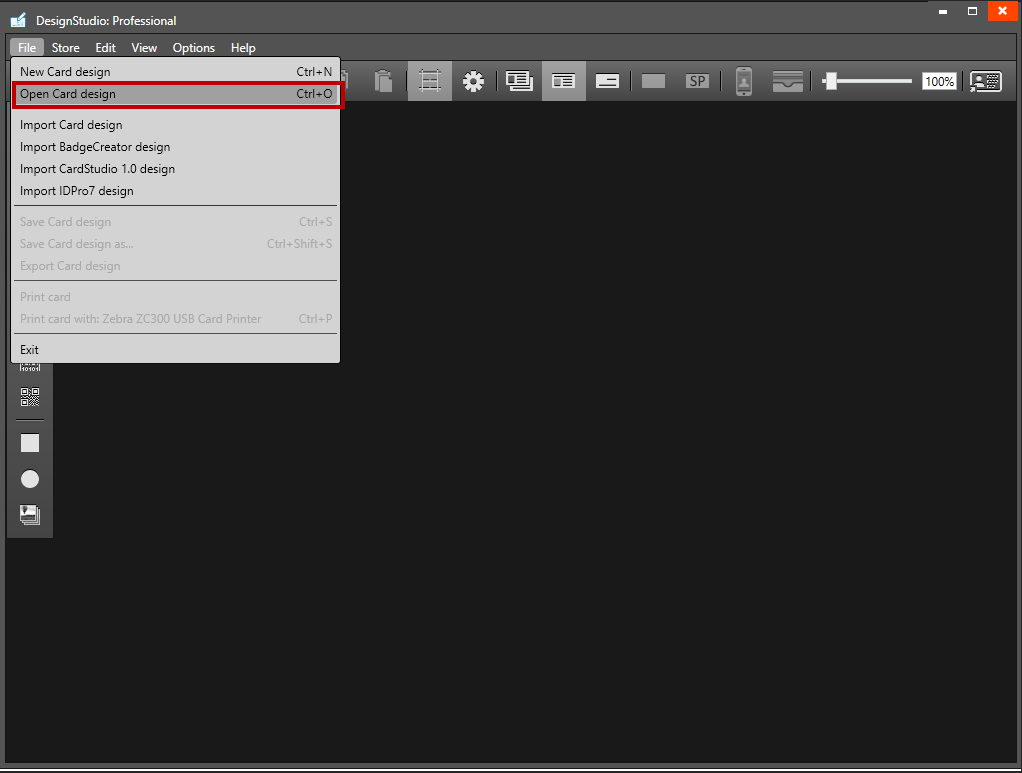
Task: Open the print card dialog icon on far right
Action: pyautogui.click(x=985, y=82)
